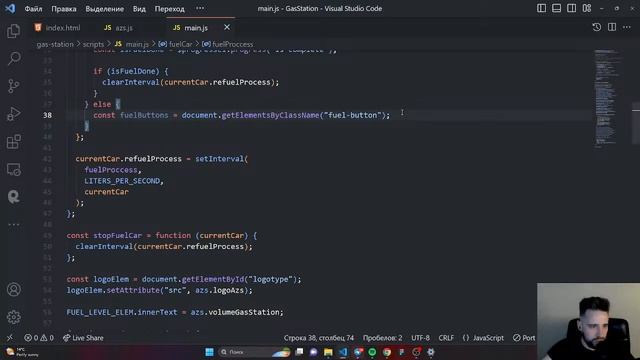Open the Переход menu
Image resolution: width=640 pixels, height=360 pixels.
pyautogui.click(x=169, y=9)
